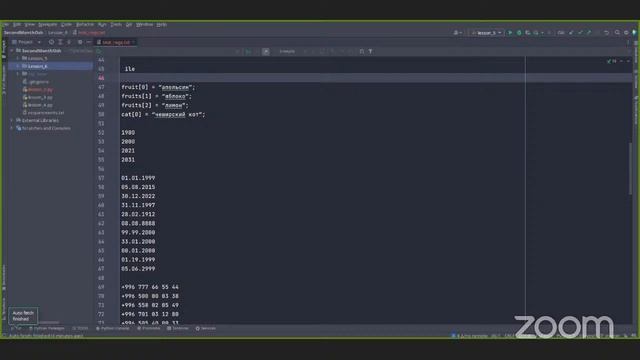Click the Auto fetch finished notification popup
Viewport: 640px width, 360px height.
pos(23,316)
